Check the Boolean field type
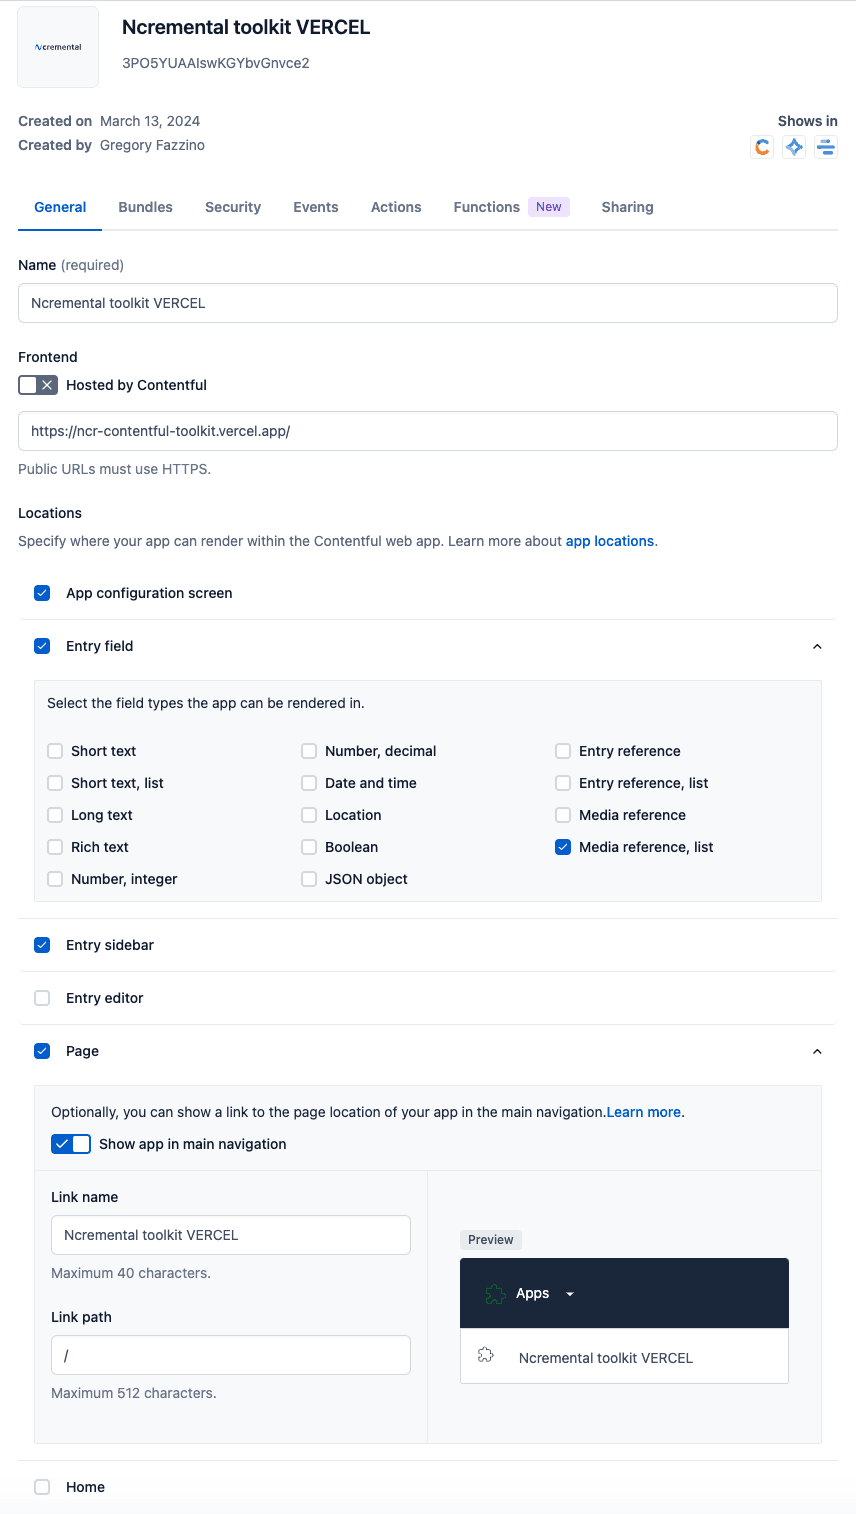The image size is (856, 1514). (x=309, y=847)
